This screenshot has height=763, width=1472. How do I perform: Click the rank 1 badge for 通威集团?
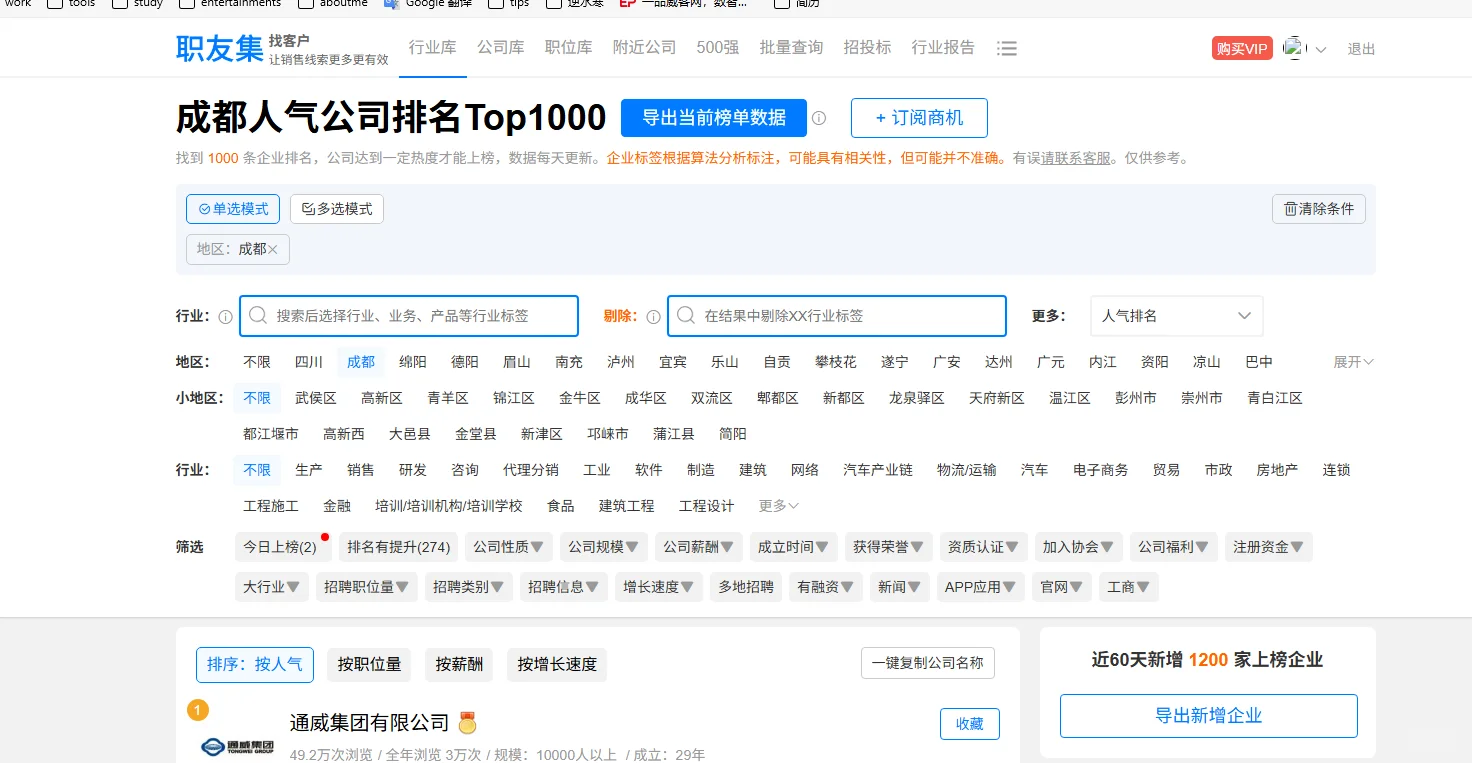[x=198, y=710]
